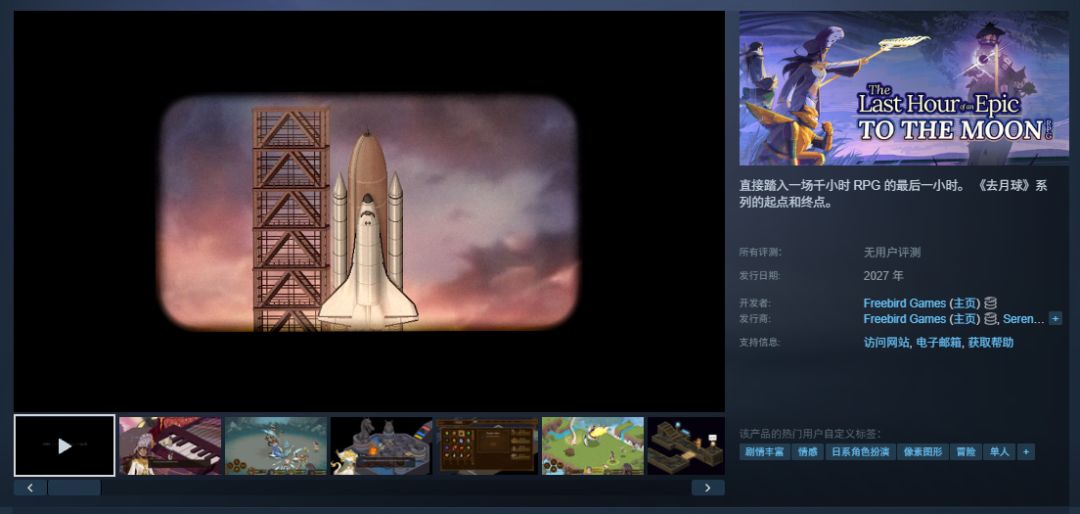The image size is (1080, 514).
Task: Click the thumbnail strip scrollbar handle
Action: [x=74, y=488]
